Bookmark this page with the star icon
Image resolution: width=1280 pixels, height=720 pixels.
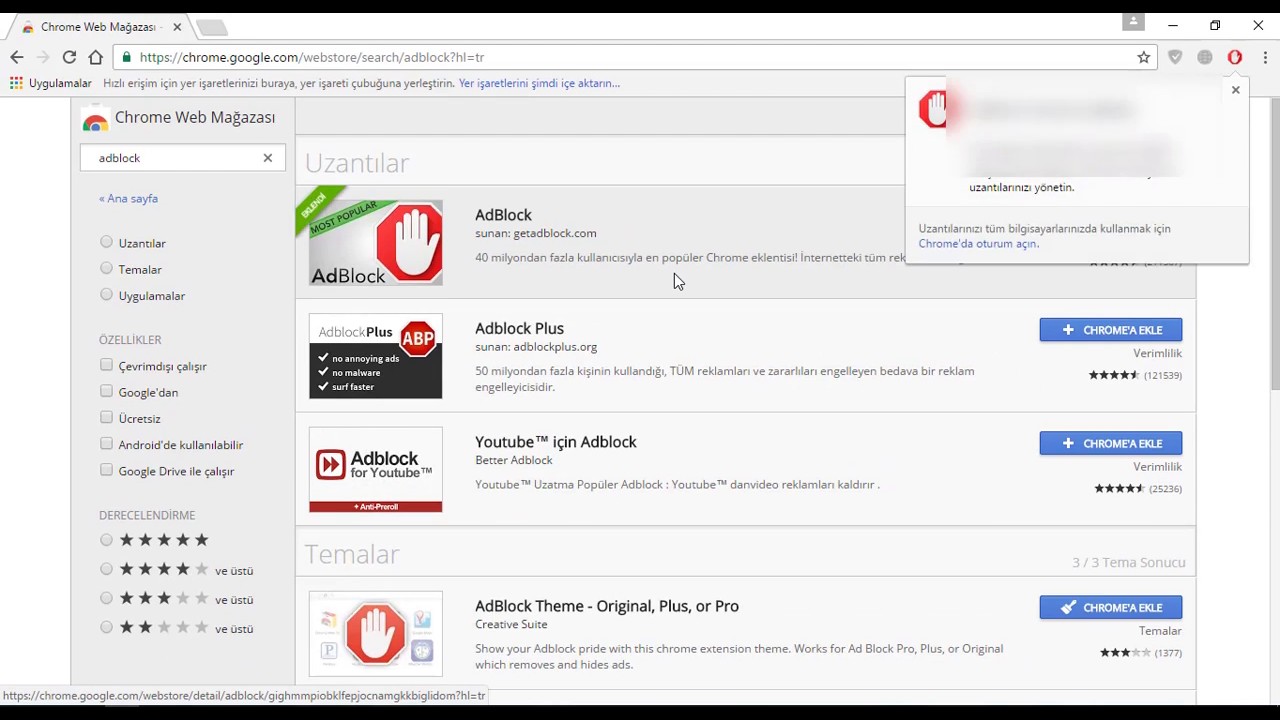click(1144, 57)
